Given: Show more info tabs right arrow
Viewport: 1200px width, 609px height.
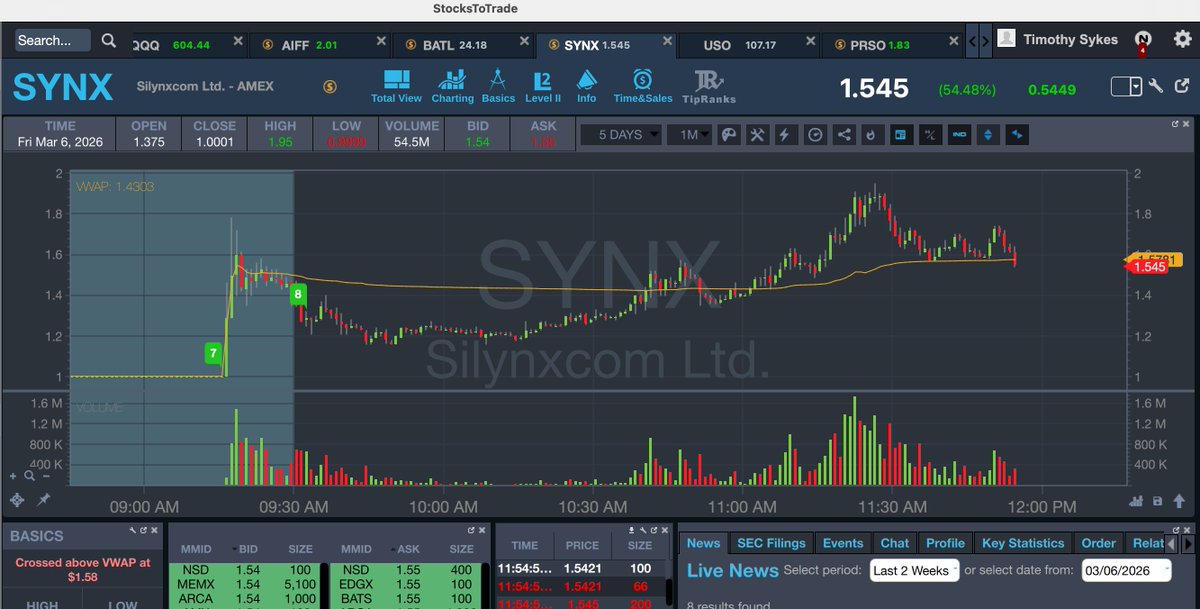Looking at the screenshot, I should pos(1188,544).
